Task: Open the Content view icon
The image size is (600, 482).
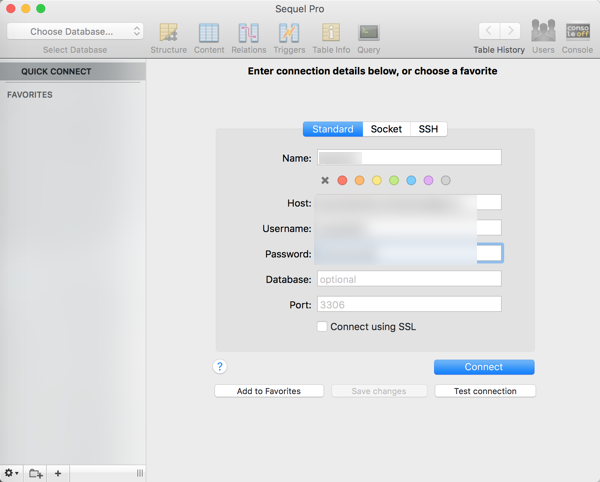Action: tap(209, 33)
